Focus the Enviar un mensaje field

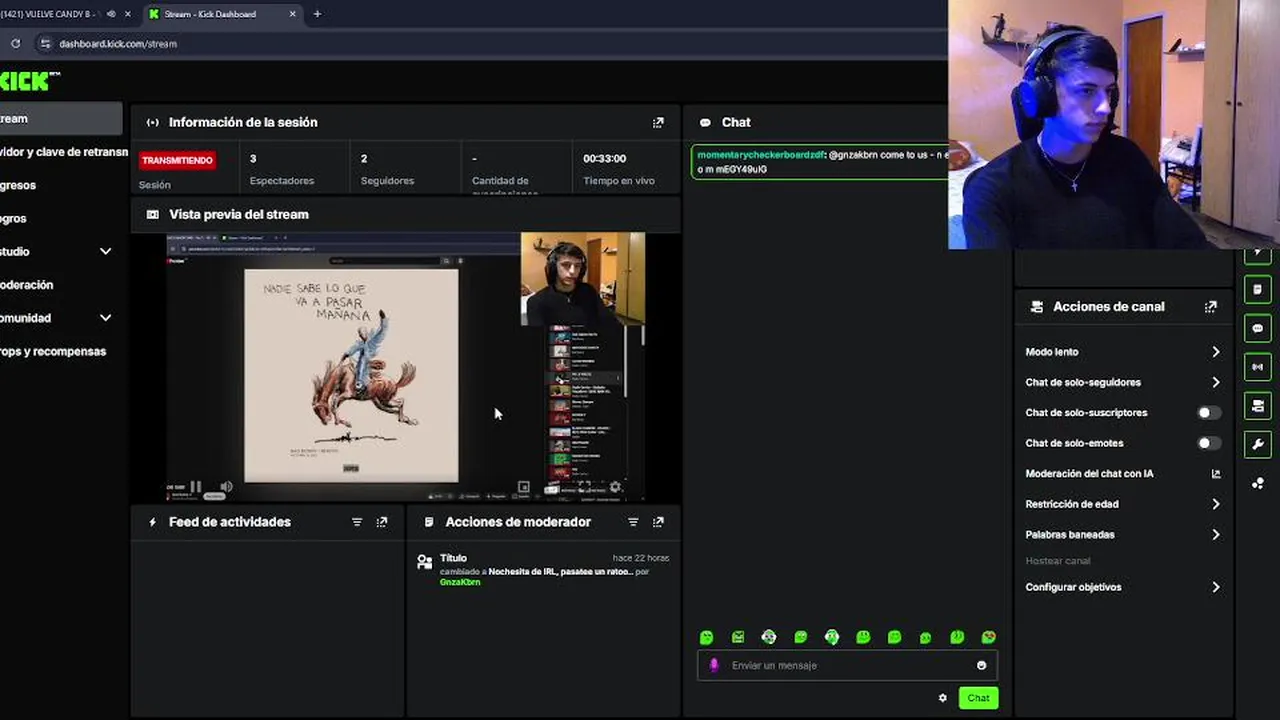[847, 665]
